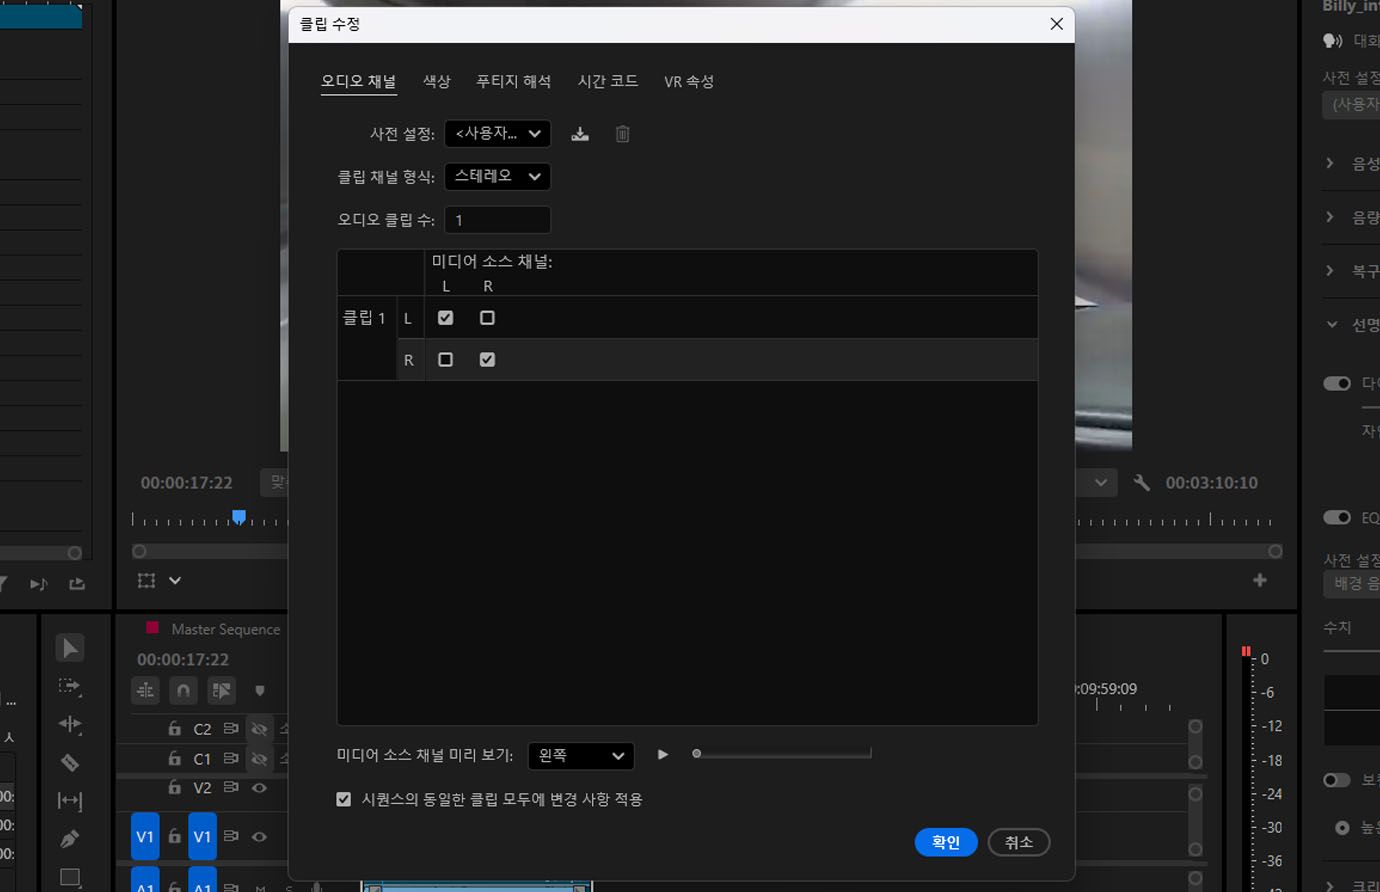Select the Pen tool in the timeline toolbar

(x=69, y=840)
